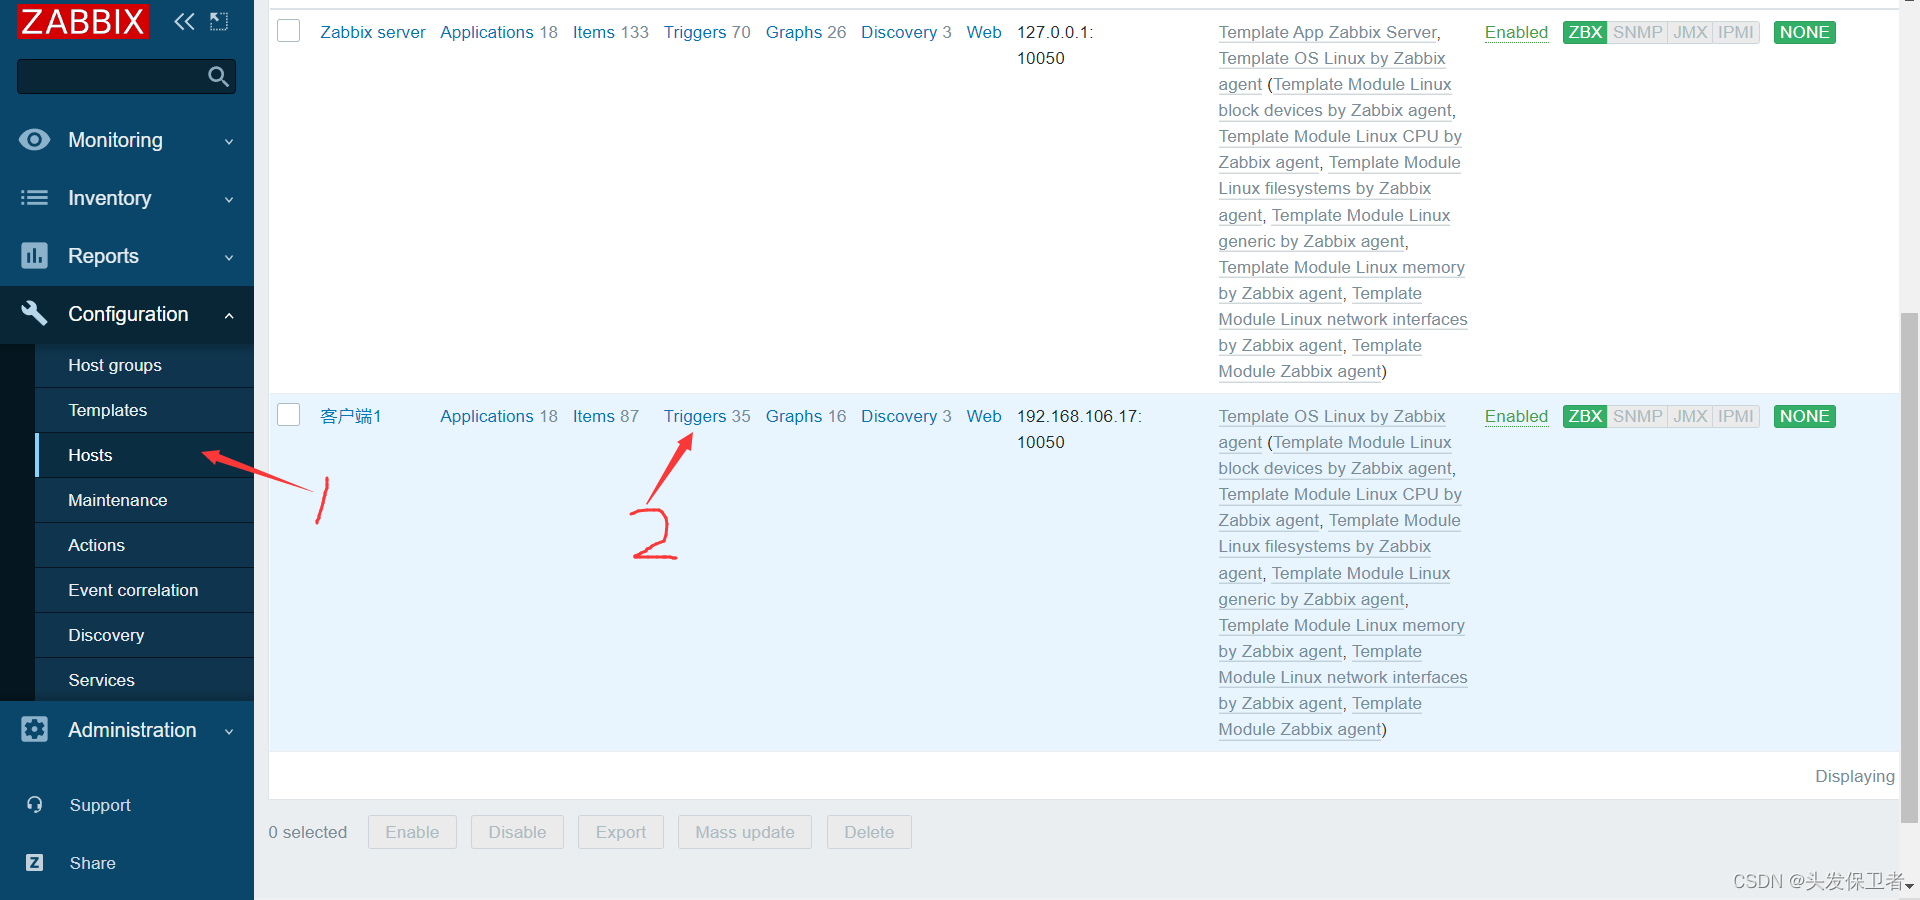Image resolution: width=1920 pixels, height=900 pixels.
Task: Open Services submenu item
Action: point(145,680)
